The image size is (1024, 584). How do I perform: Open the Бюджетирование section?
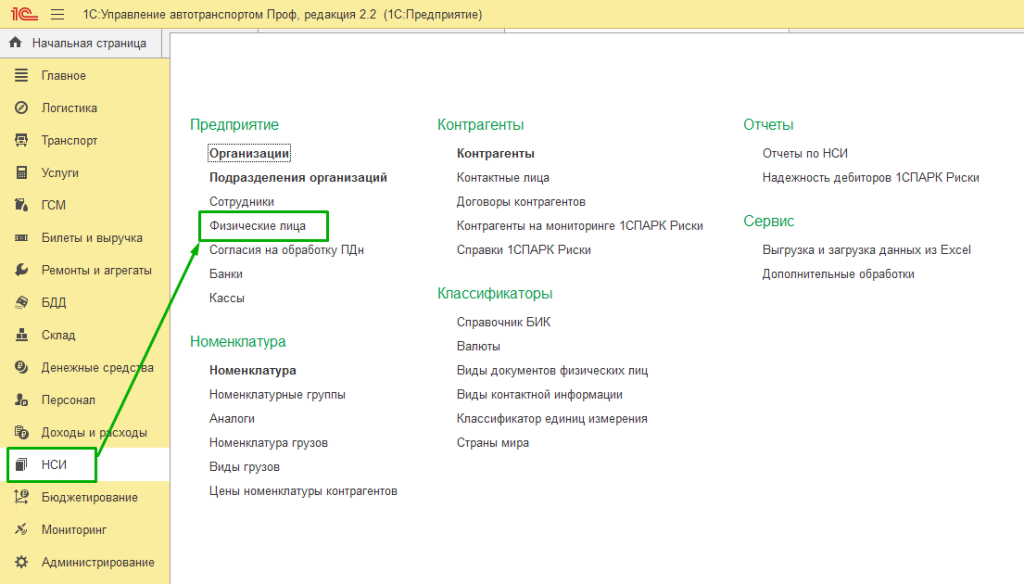click(x=89, y=497)
